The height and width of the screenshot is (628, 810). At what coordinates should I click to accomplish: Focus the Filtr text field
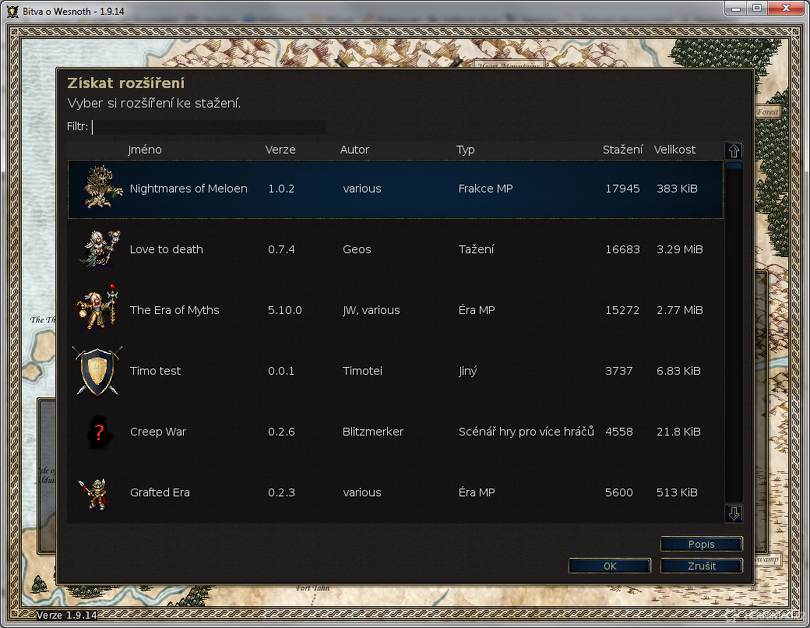pyautogui.click(x=209, y=127)
